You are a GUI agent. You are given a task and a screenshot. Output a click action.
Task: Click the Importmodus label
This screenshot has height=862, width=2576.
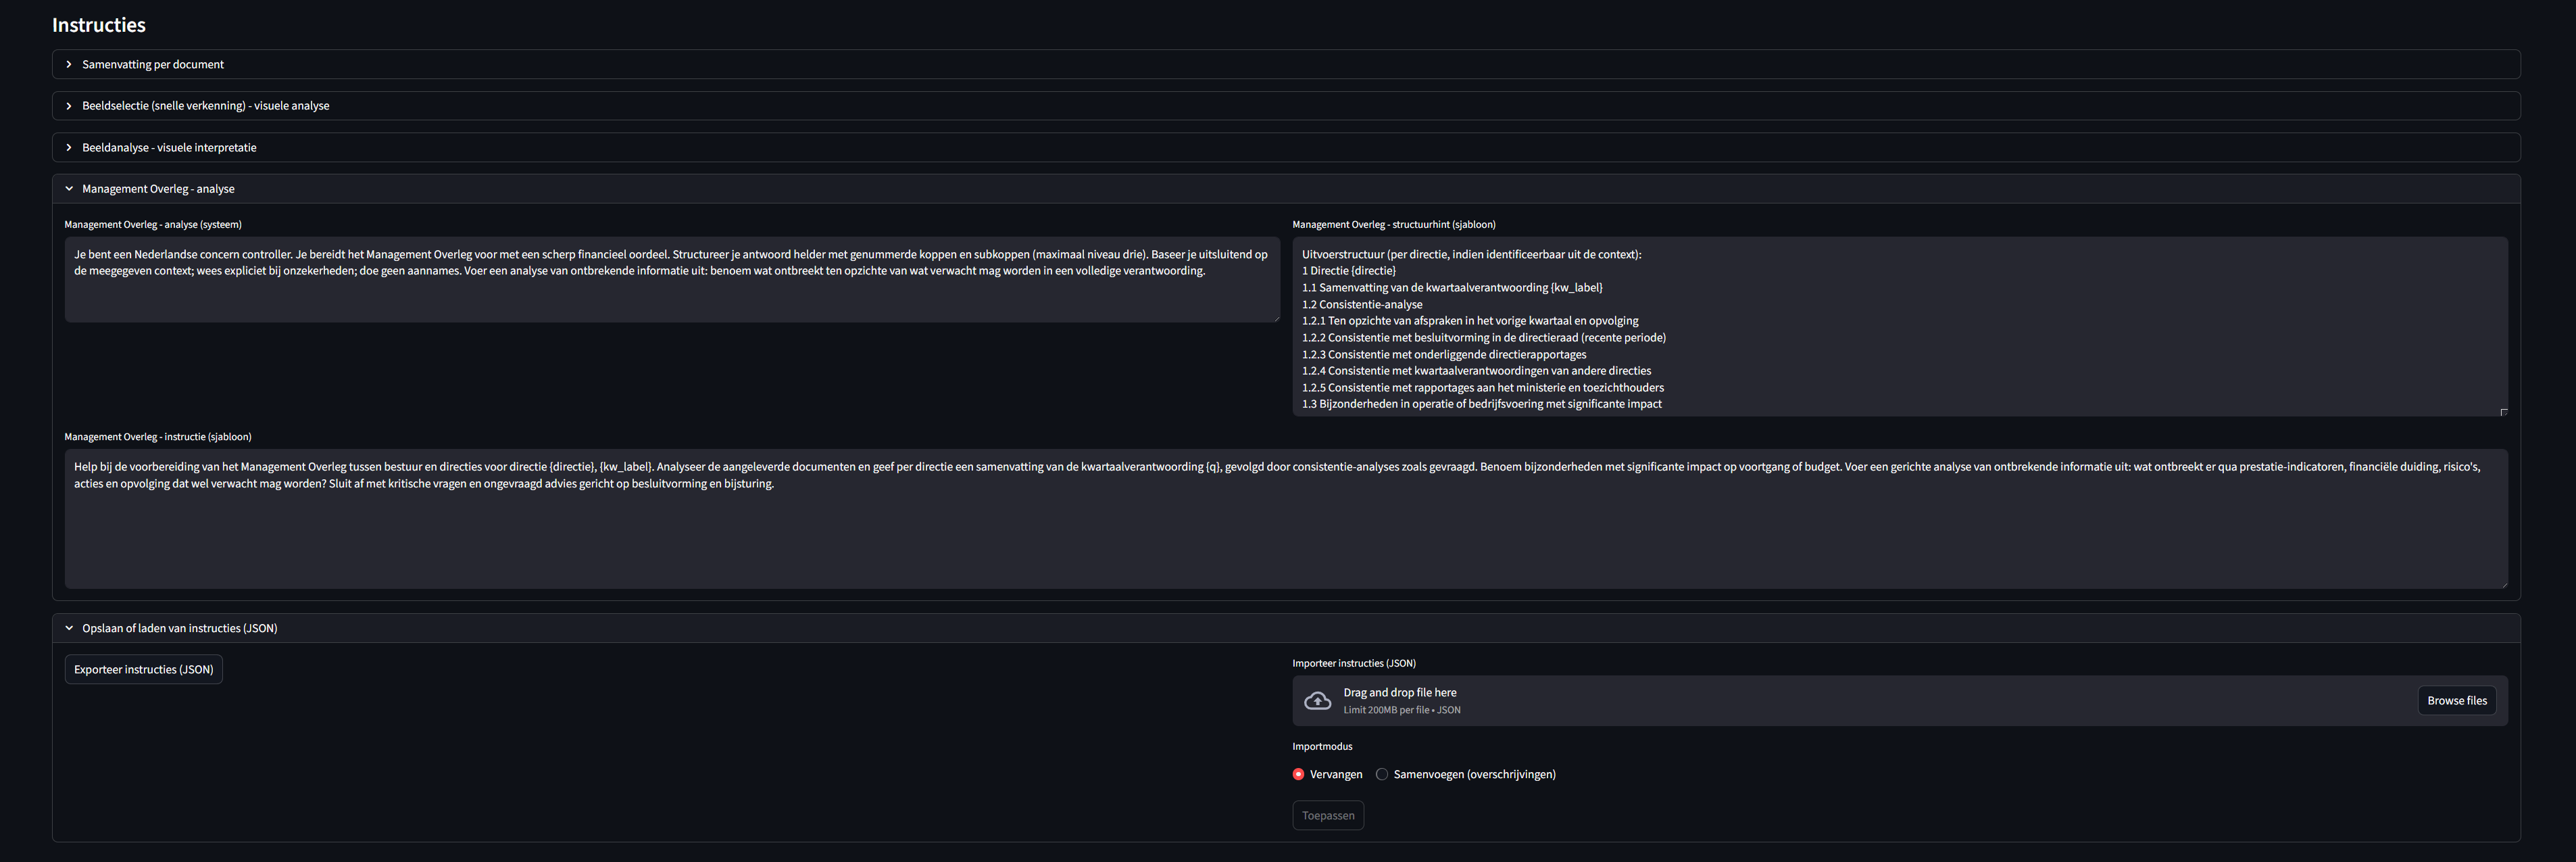pyautogui.click(x=1321, y=746)
